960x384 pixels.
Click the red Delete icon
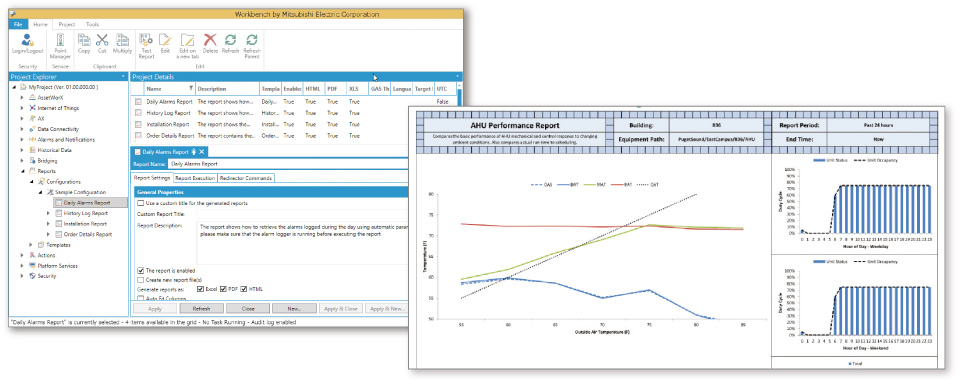click(x=210, y=44)
